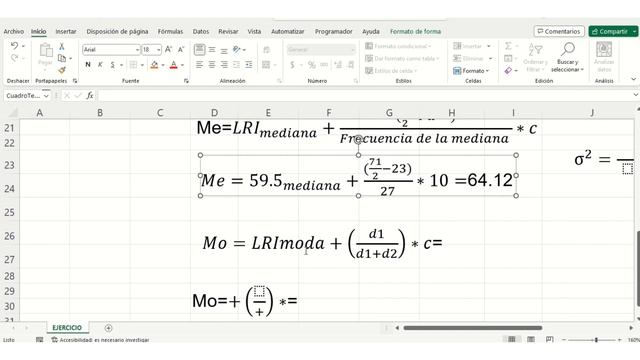Click the macro recording icon in status bar
The image size is (640, 360).
coord(40,340)
